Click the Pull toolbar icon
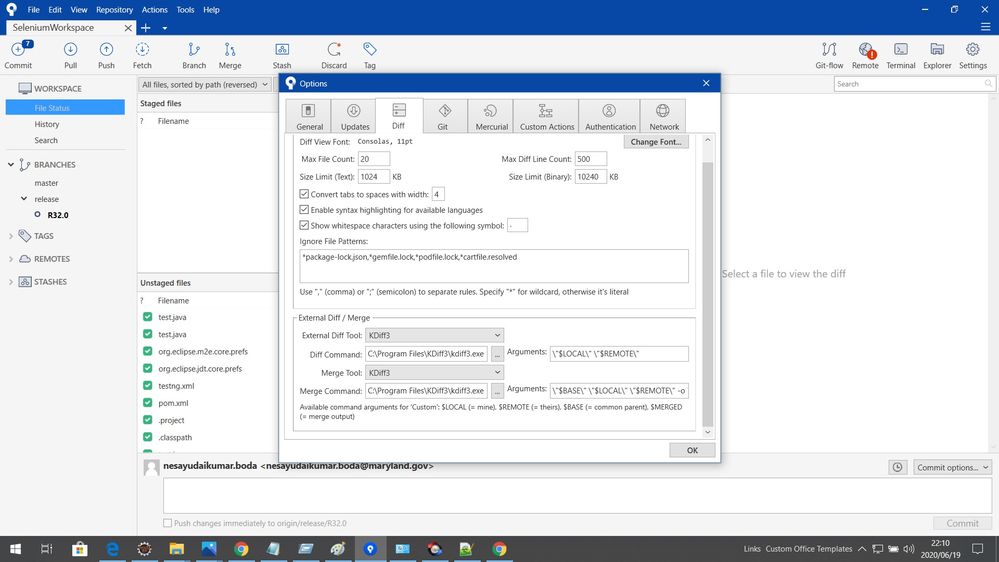The image size is (999, 562). click(x=70, y=54)
